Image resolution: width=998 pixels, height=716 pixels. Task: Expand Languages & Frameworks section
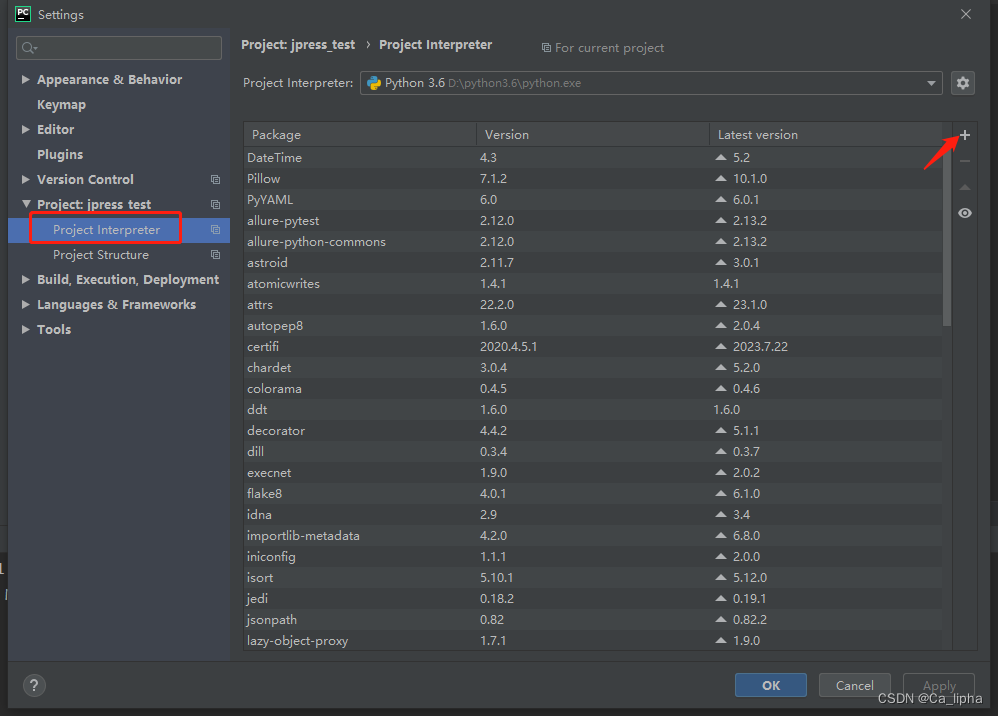pos(25,304)
